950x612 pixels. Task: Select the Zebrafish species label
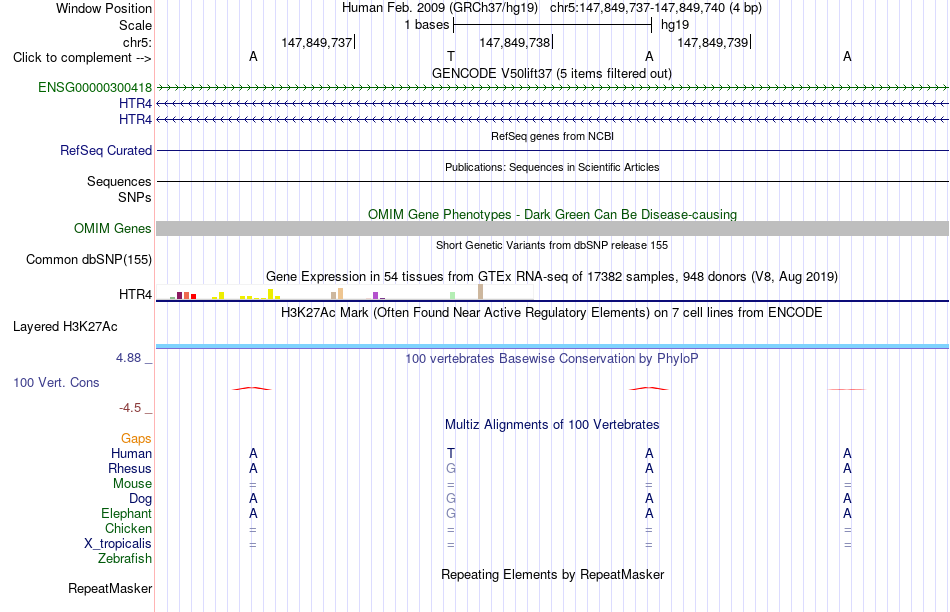125,558
